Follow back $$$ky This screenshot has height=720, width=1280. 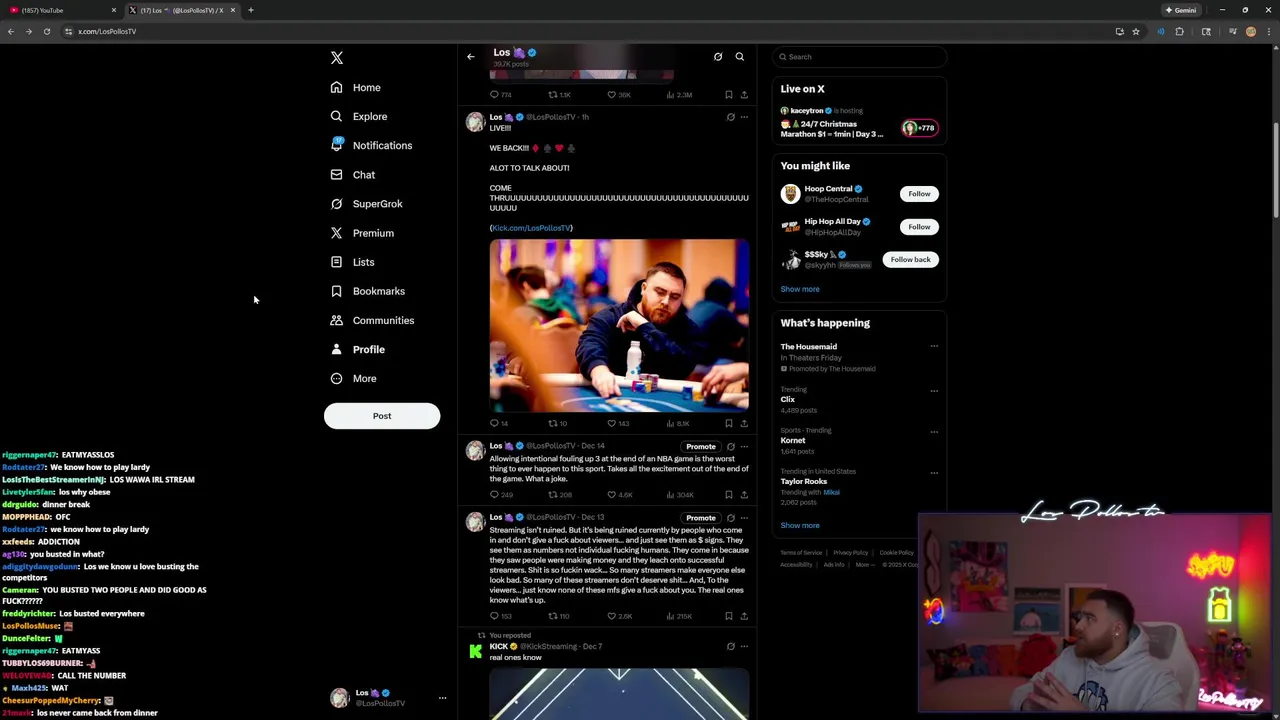[x=910, y=260]
